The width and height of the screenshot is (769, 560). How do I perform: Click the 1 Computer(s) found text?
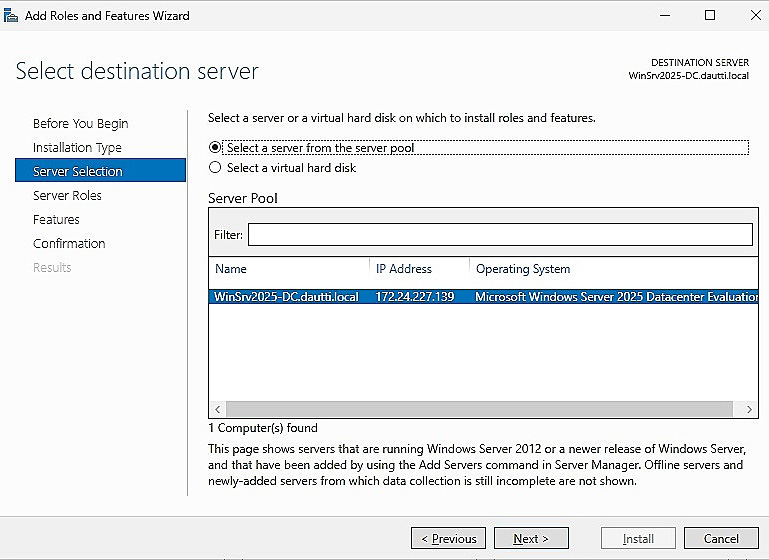pyautogui.click(x=263, y=428)
